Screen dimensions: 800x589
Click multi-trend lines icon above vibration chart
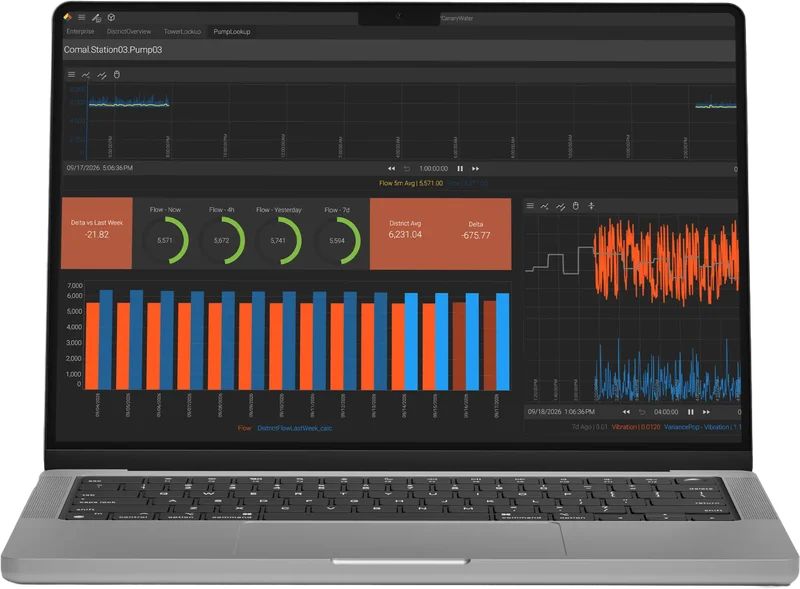point(560,206)
